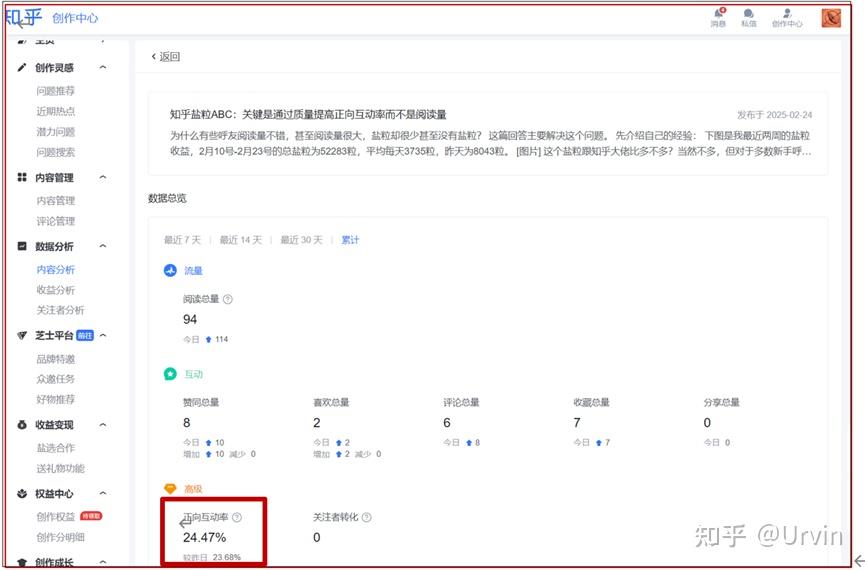Select the 创作灵感 pencil icon
Screen dimensions: 865x570
tap(22, 67)
